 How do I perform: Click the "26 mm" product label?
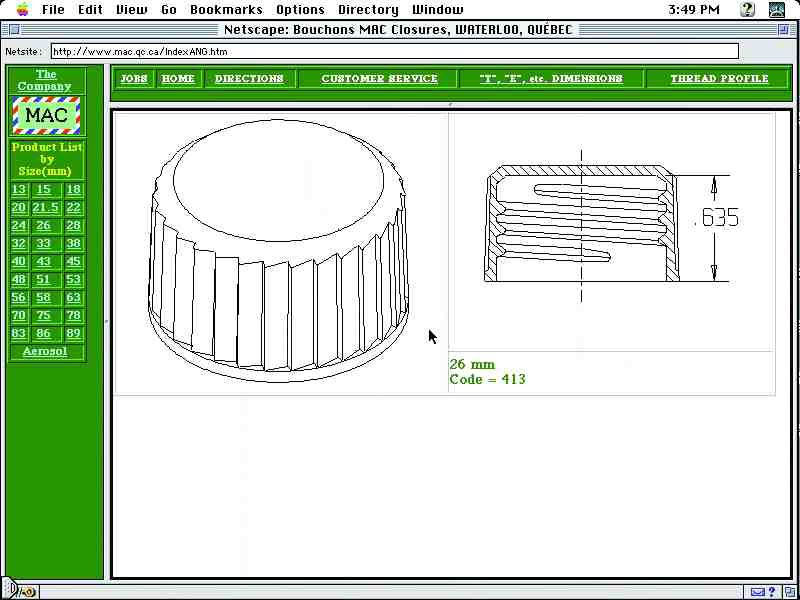(x=472, y=364)
